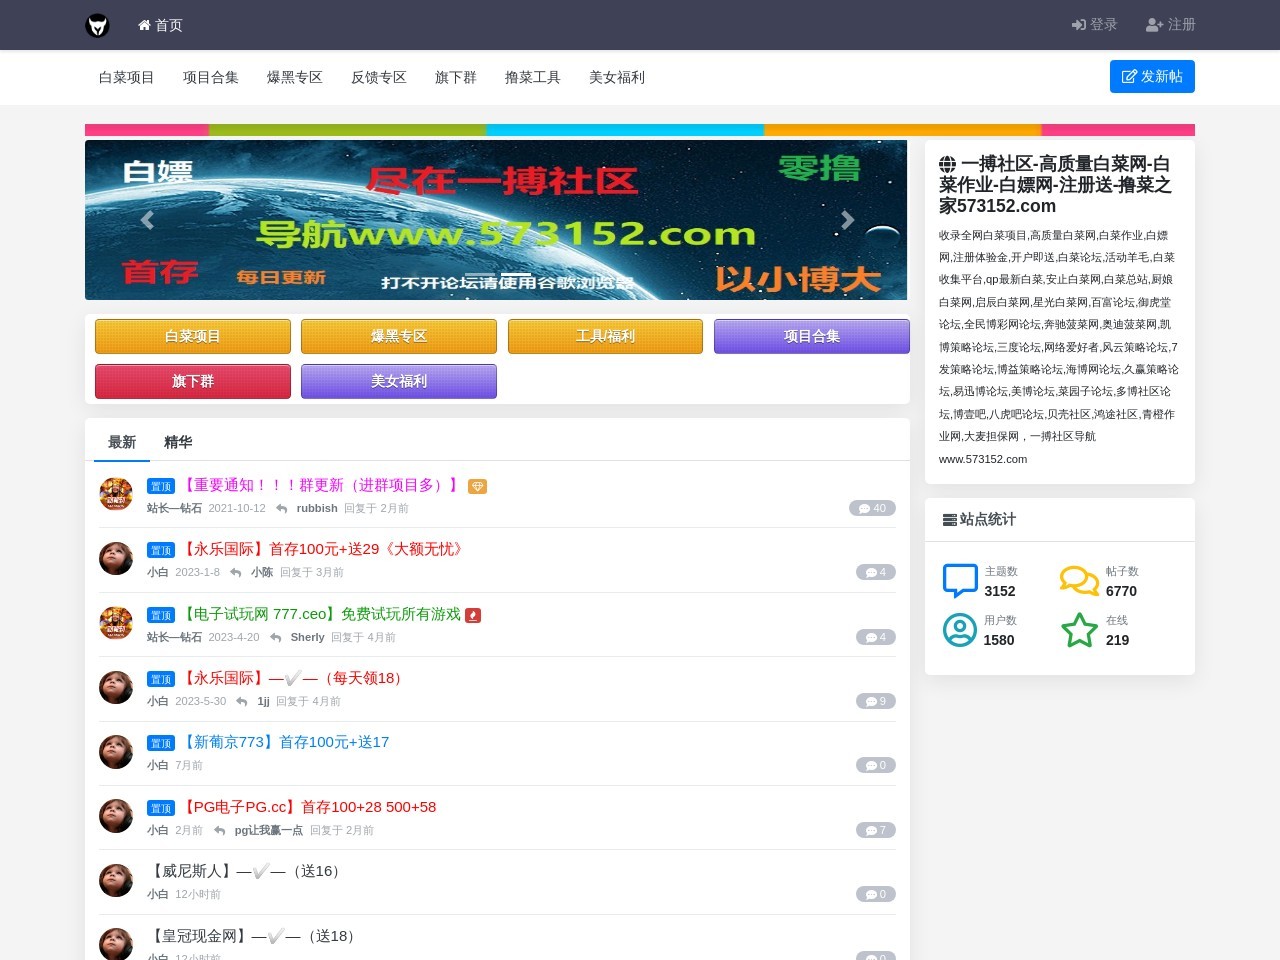Open the 新葡京773 首存100元+送17 thread

point(284,742)
